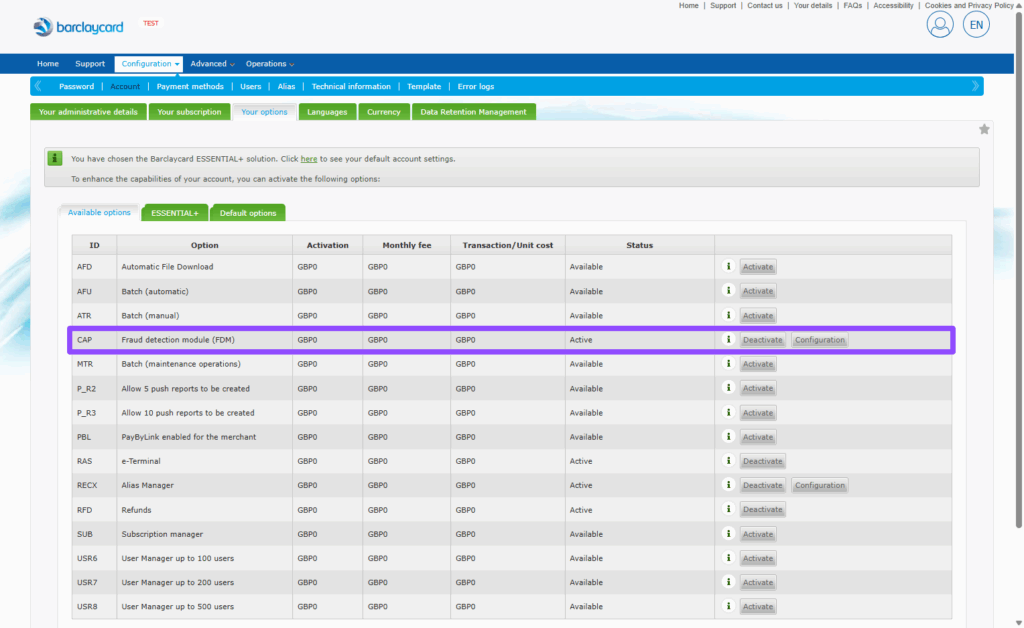Click the green information icon in notice
The image size is (1024, 628).
click(x=55, y=158)
